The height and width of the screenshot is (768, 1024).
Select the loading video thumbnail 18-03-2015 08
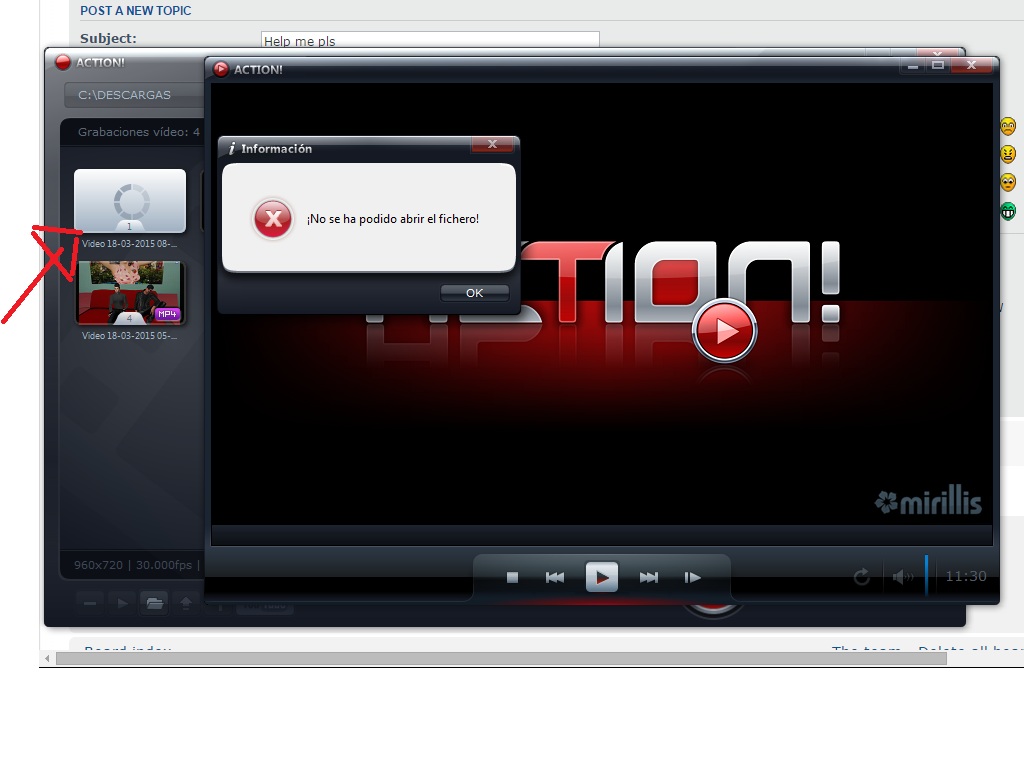(x=130, y=200)
